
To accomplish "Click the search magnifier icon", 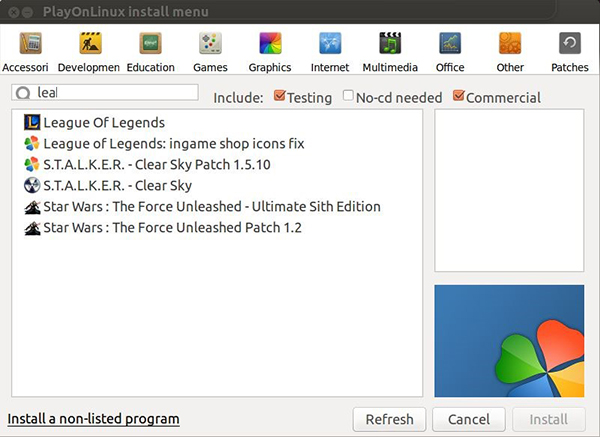I will 23,93.
